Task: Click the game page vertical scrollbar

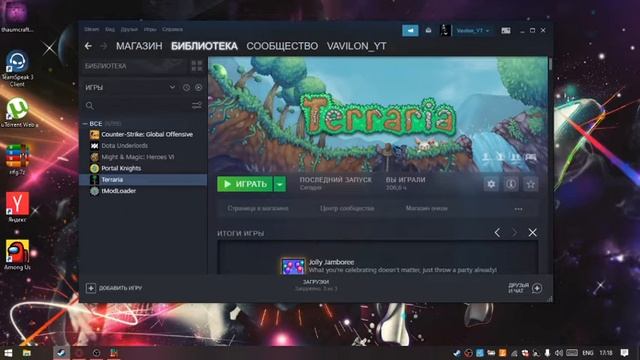Action: tap(550, 64)
